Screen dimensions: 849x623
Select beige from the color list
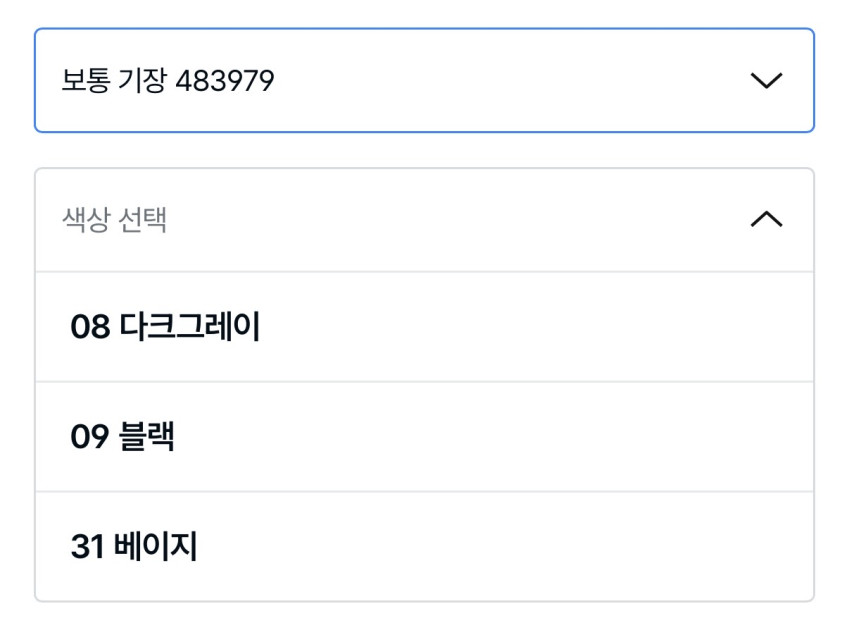tap(424, 547)
